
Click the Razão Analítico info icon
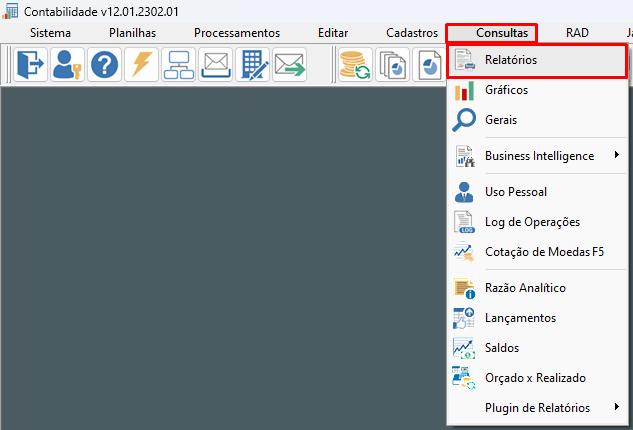click(x=464, y=288)
